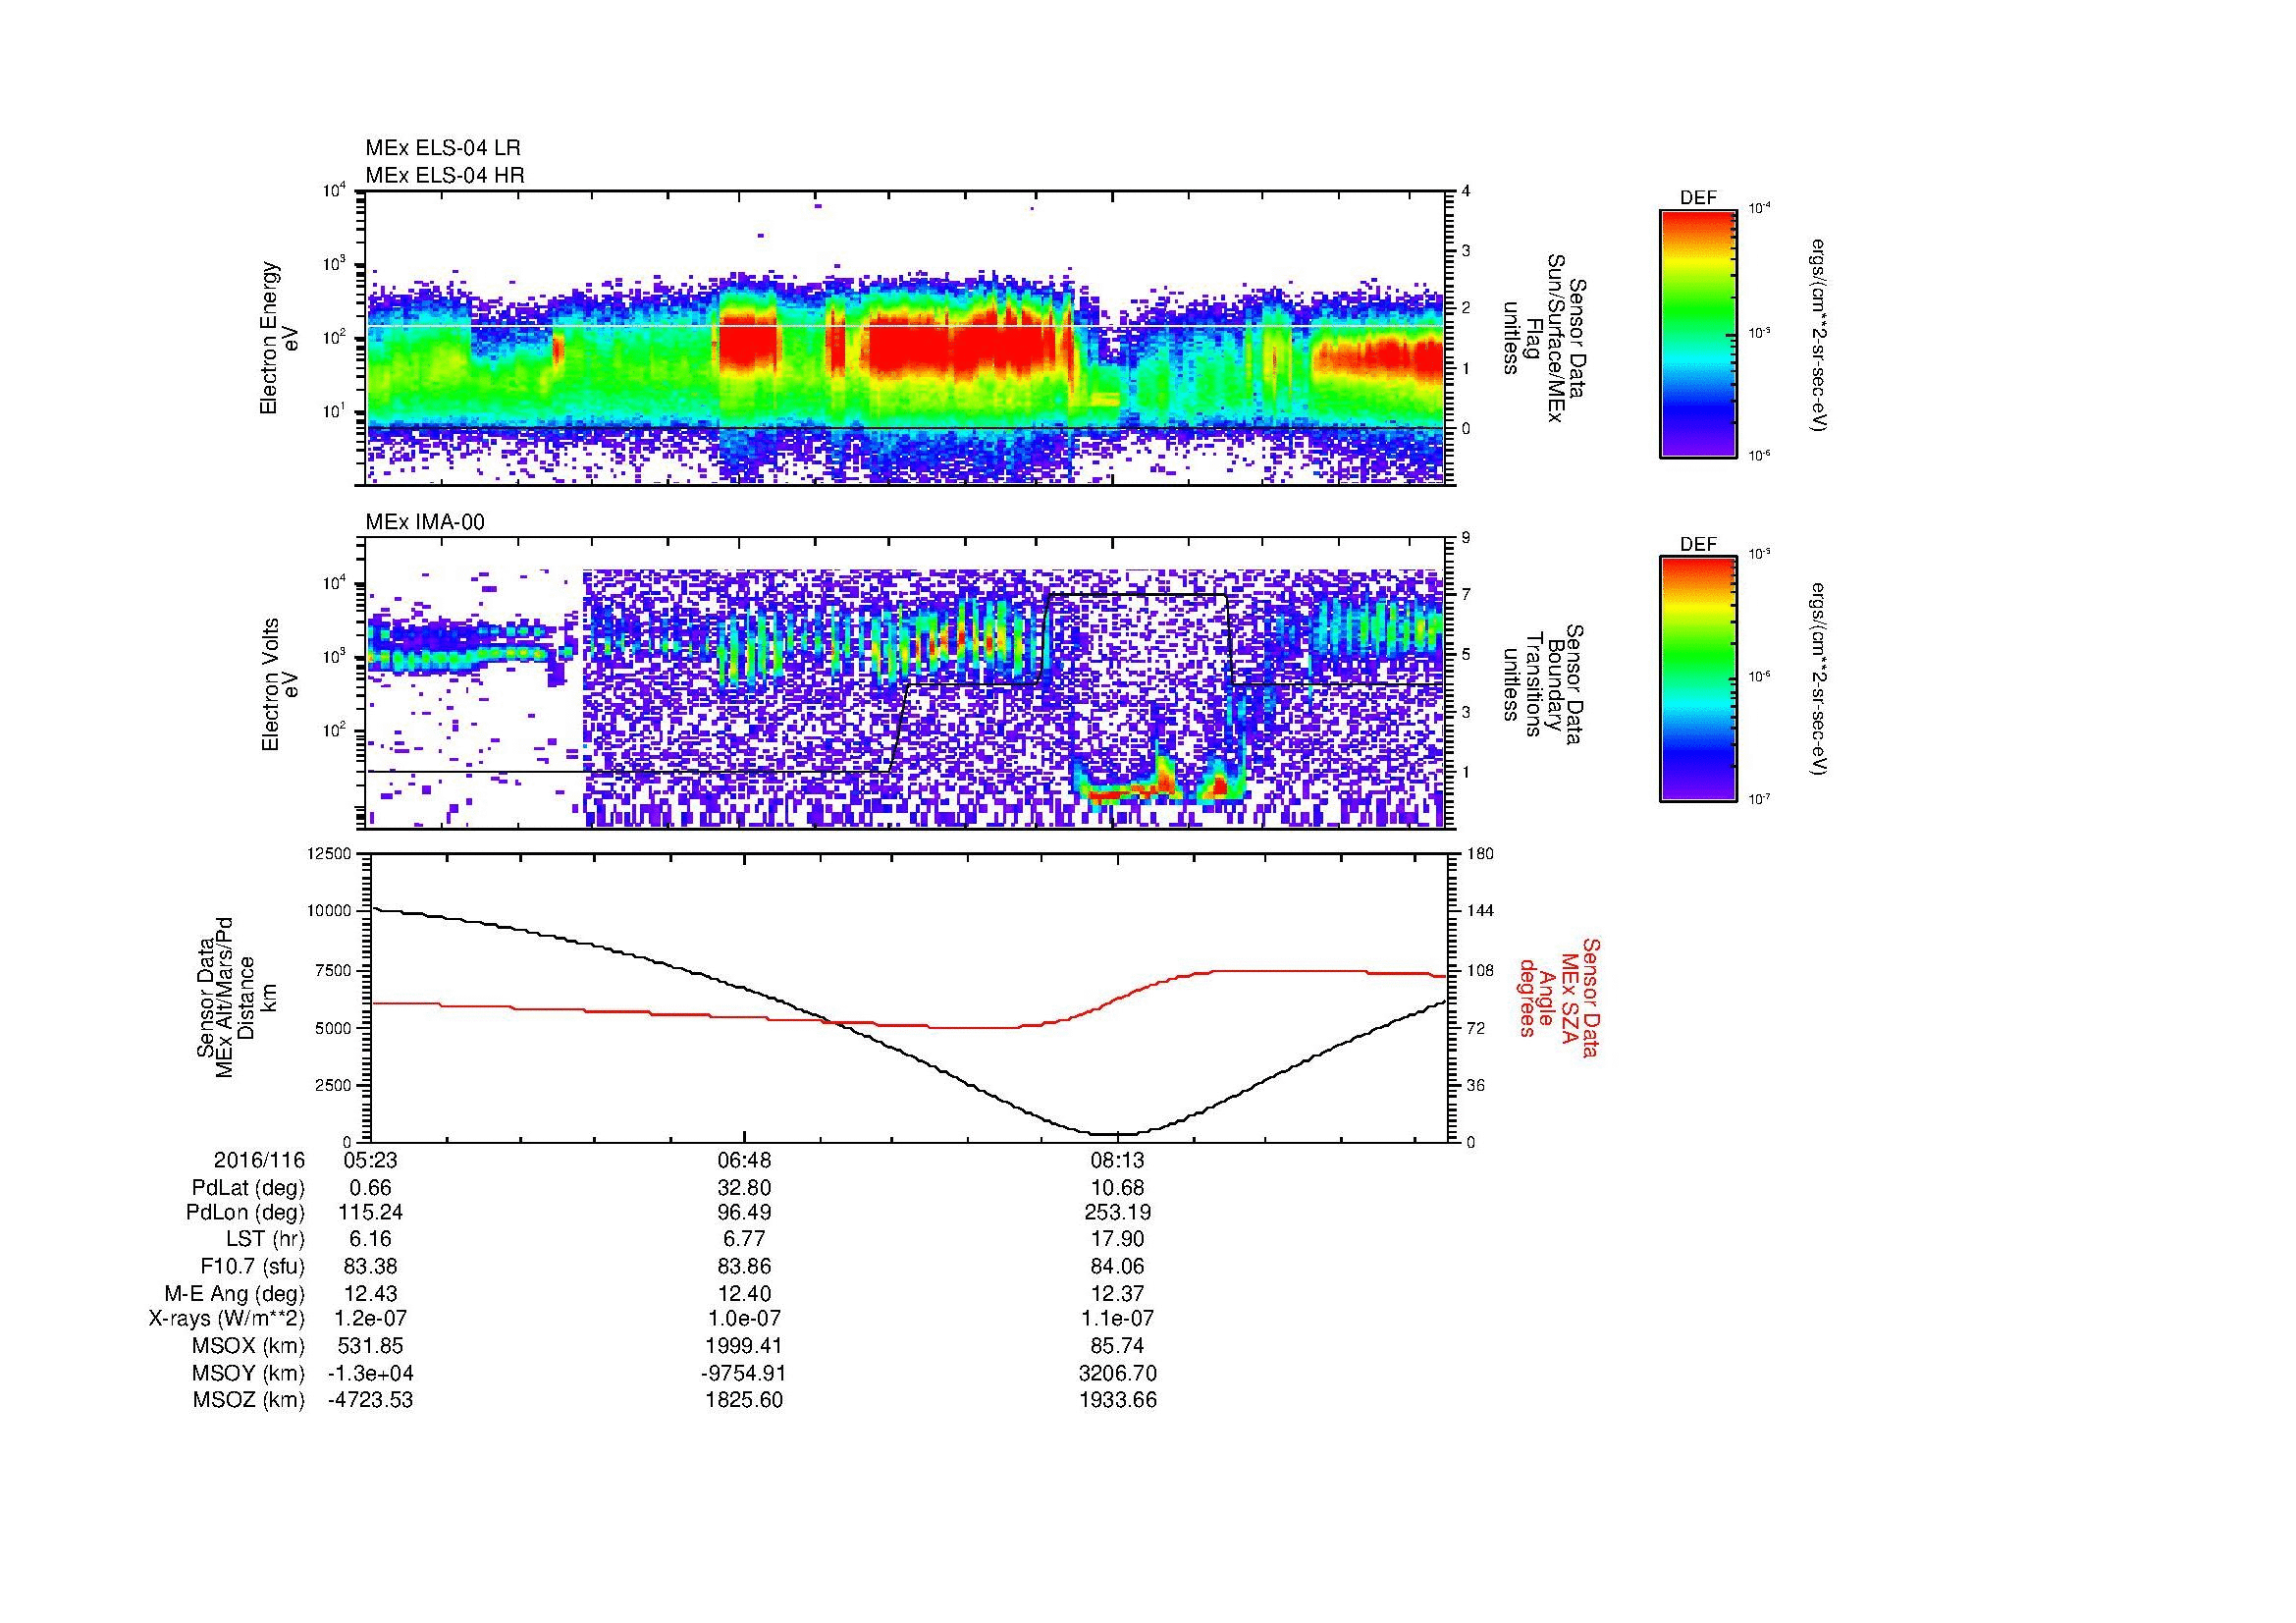Click the F10.7 value 83.38
The image size is (2296, 1623).
click(370, 1266)
